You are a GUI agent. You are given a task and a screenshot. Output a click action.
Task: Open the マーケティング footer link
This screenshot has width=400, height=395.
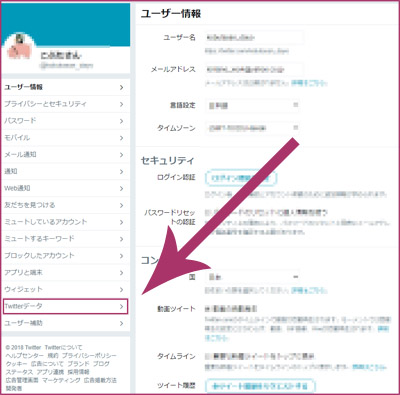(61, 380)
